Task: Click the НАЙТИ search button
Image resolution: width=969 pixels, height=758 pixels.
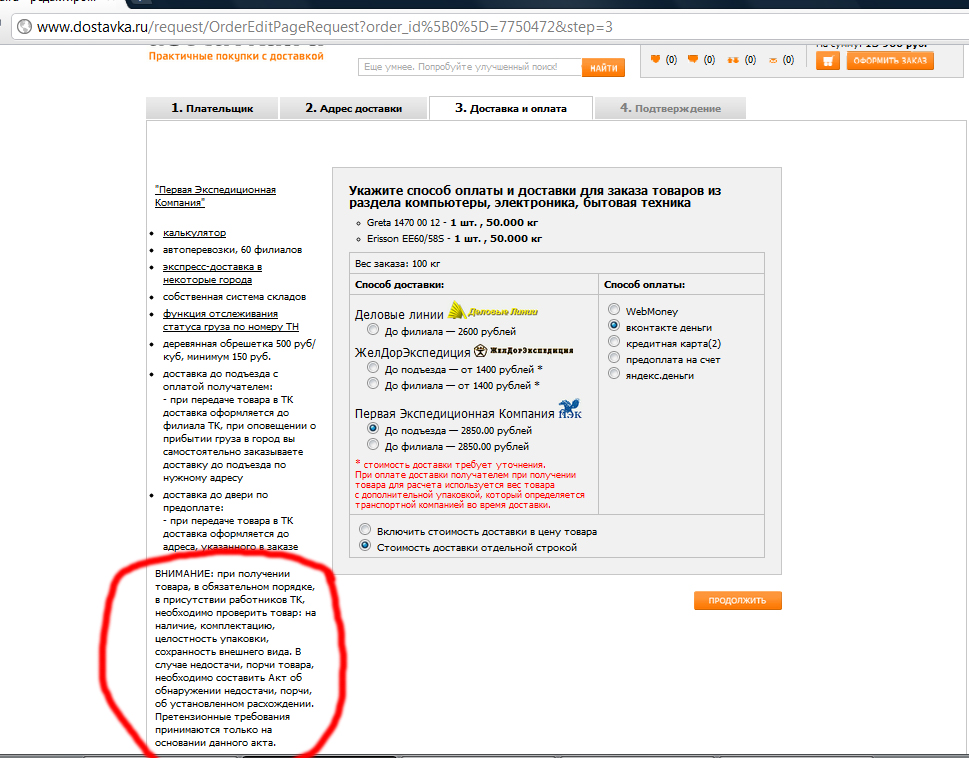Action: point(603,68)
